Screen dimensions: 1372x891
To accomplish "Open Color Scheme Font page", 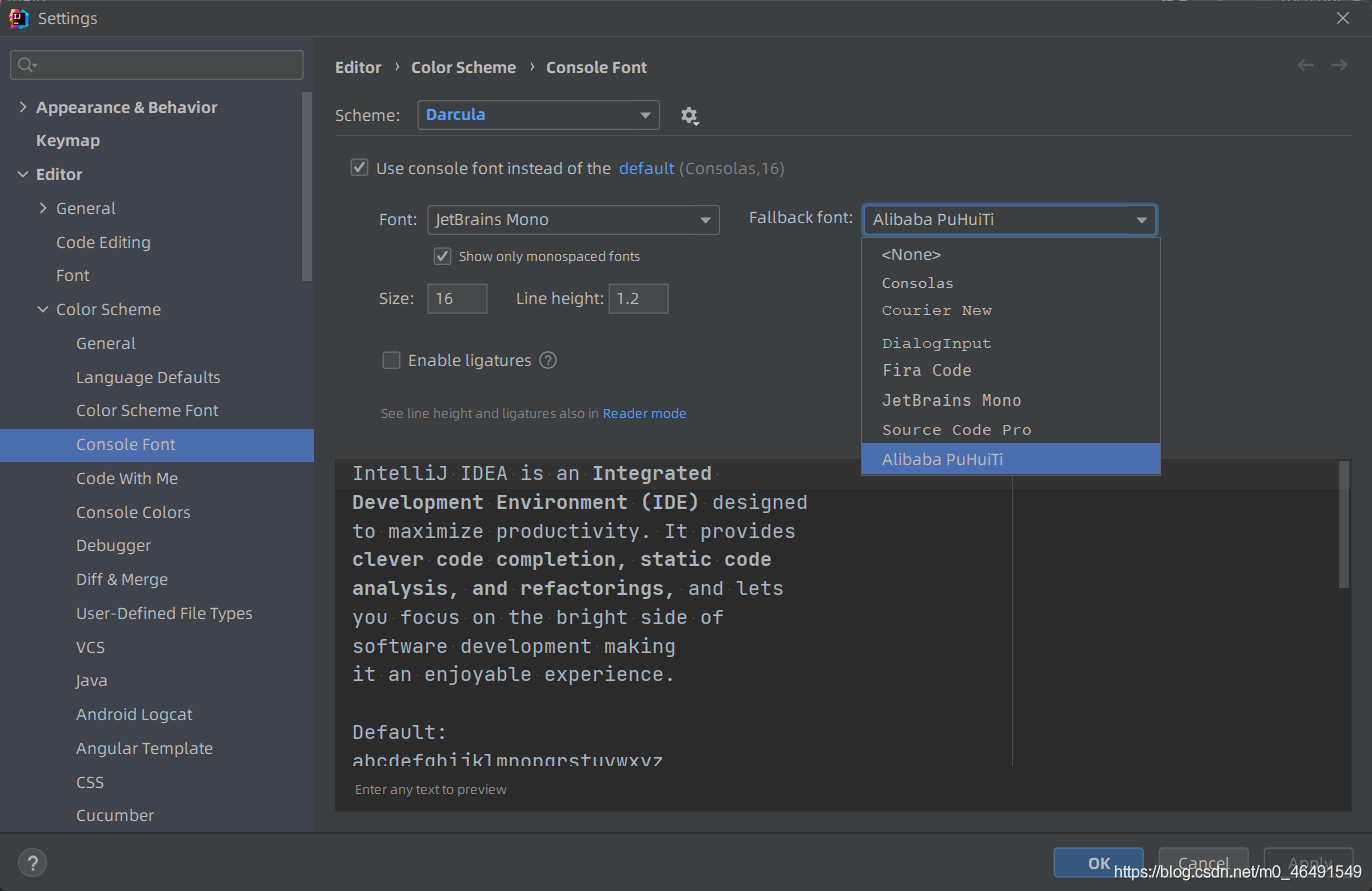I will click(147, 410).
